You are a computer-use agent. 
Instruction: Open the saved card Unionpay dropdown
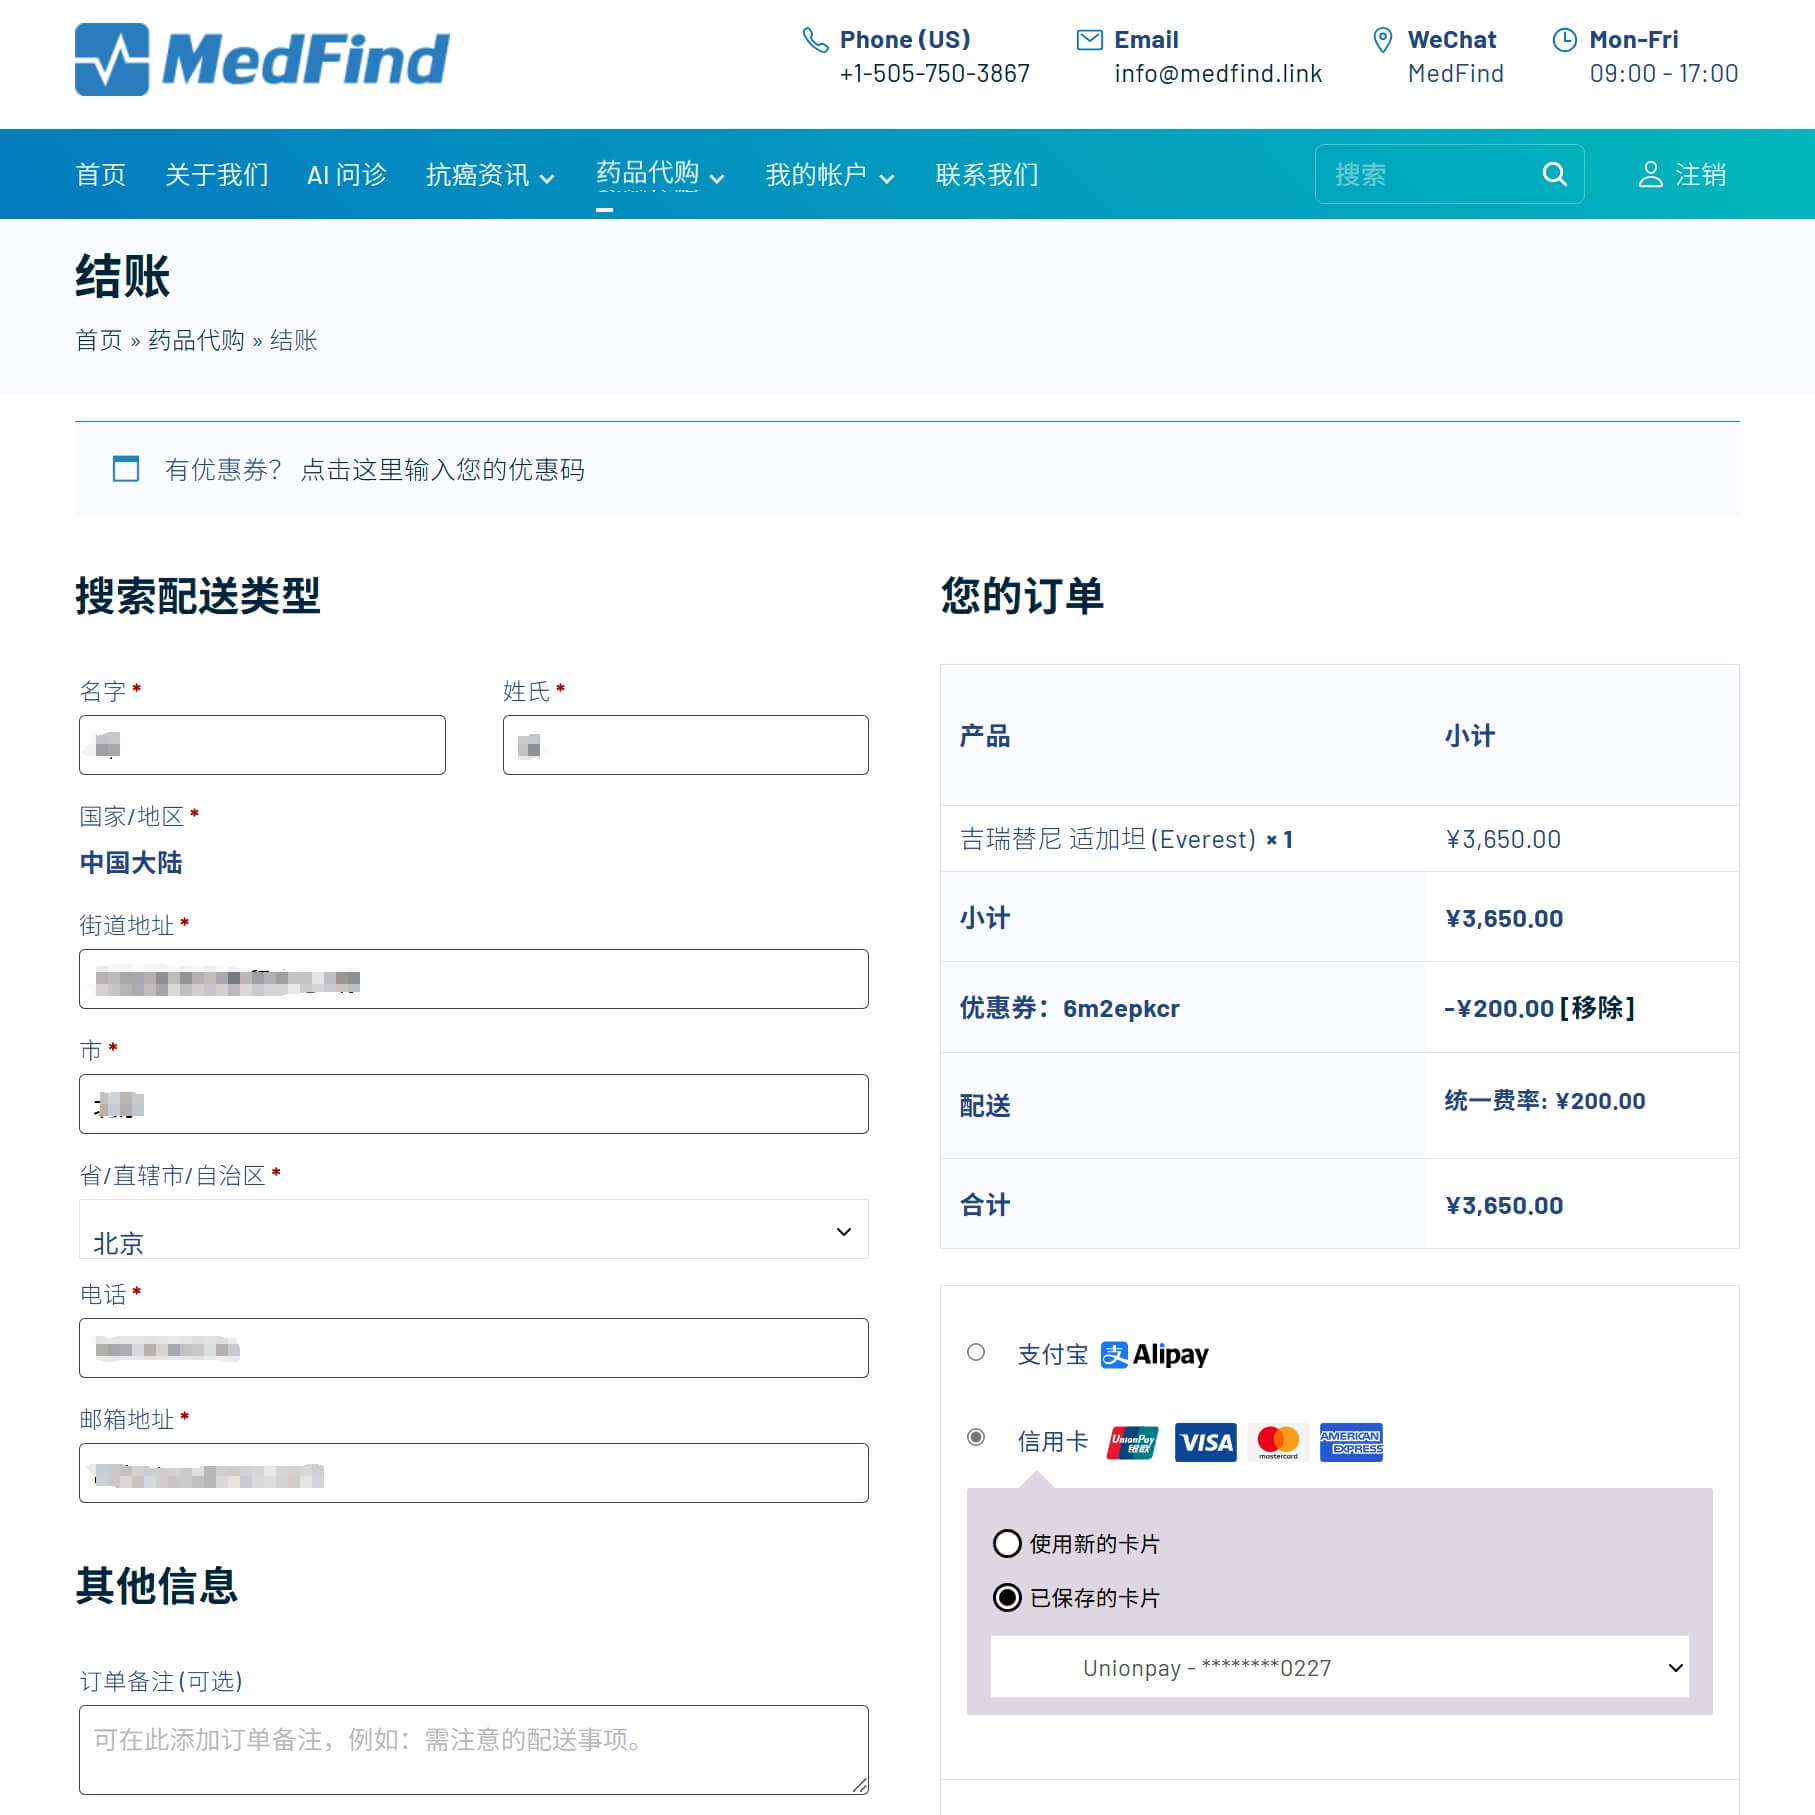(1338, 1667)
